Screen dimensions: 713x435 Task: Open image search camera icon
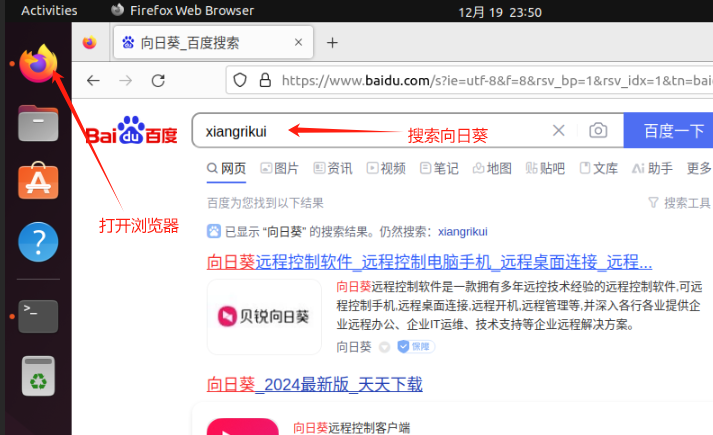(x=598, y=131)
